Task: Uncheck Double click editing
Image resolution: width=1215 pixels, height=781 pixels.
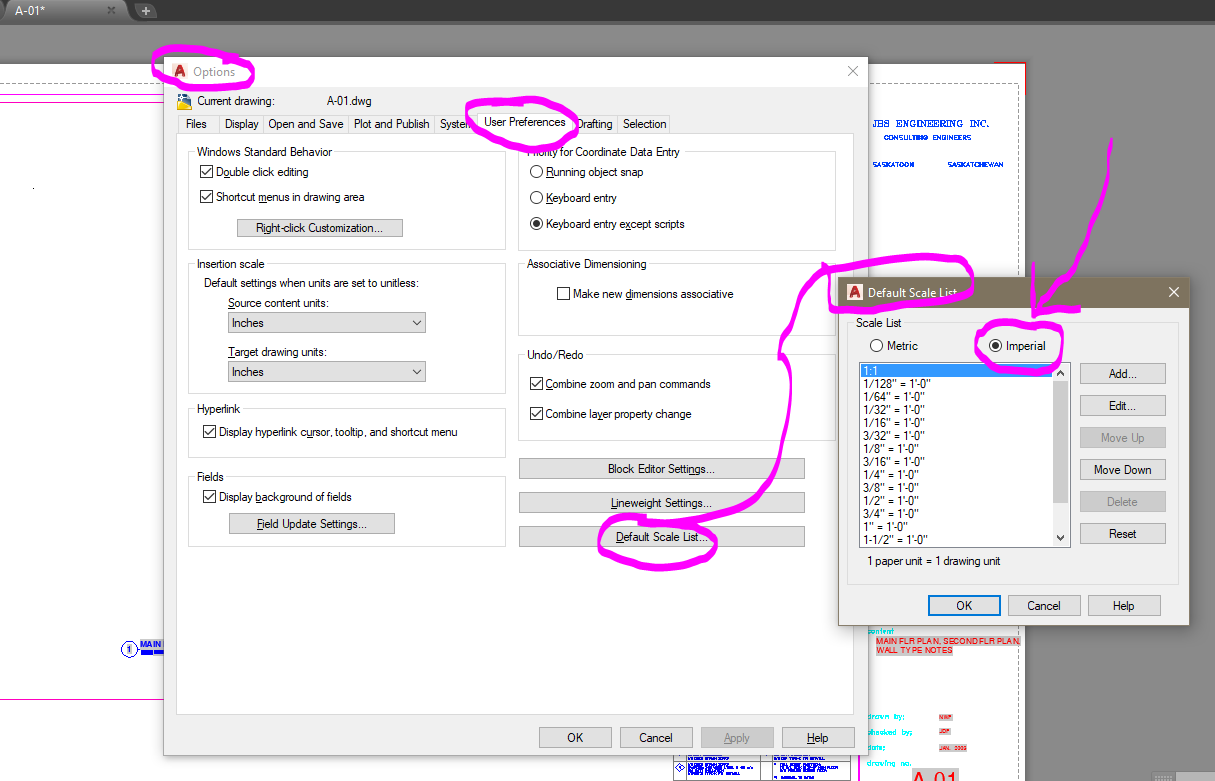Action: click(x=207, y=172)
